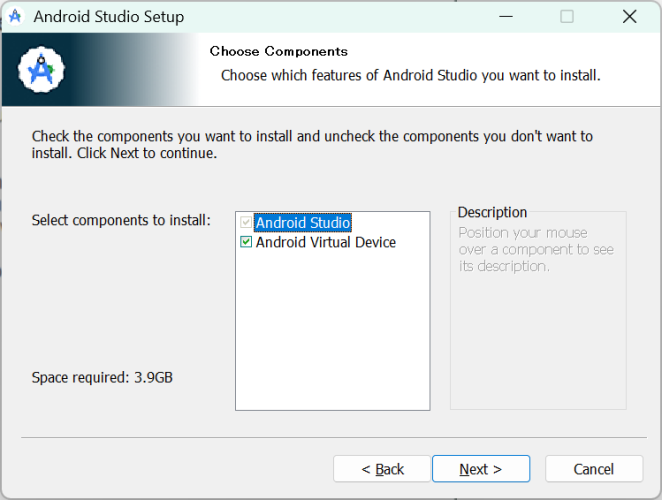Close the Android Studio Setup window
Screen dimensions: 662x500
(x=629, y=17)
